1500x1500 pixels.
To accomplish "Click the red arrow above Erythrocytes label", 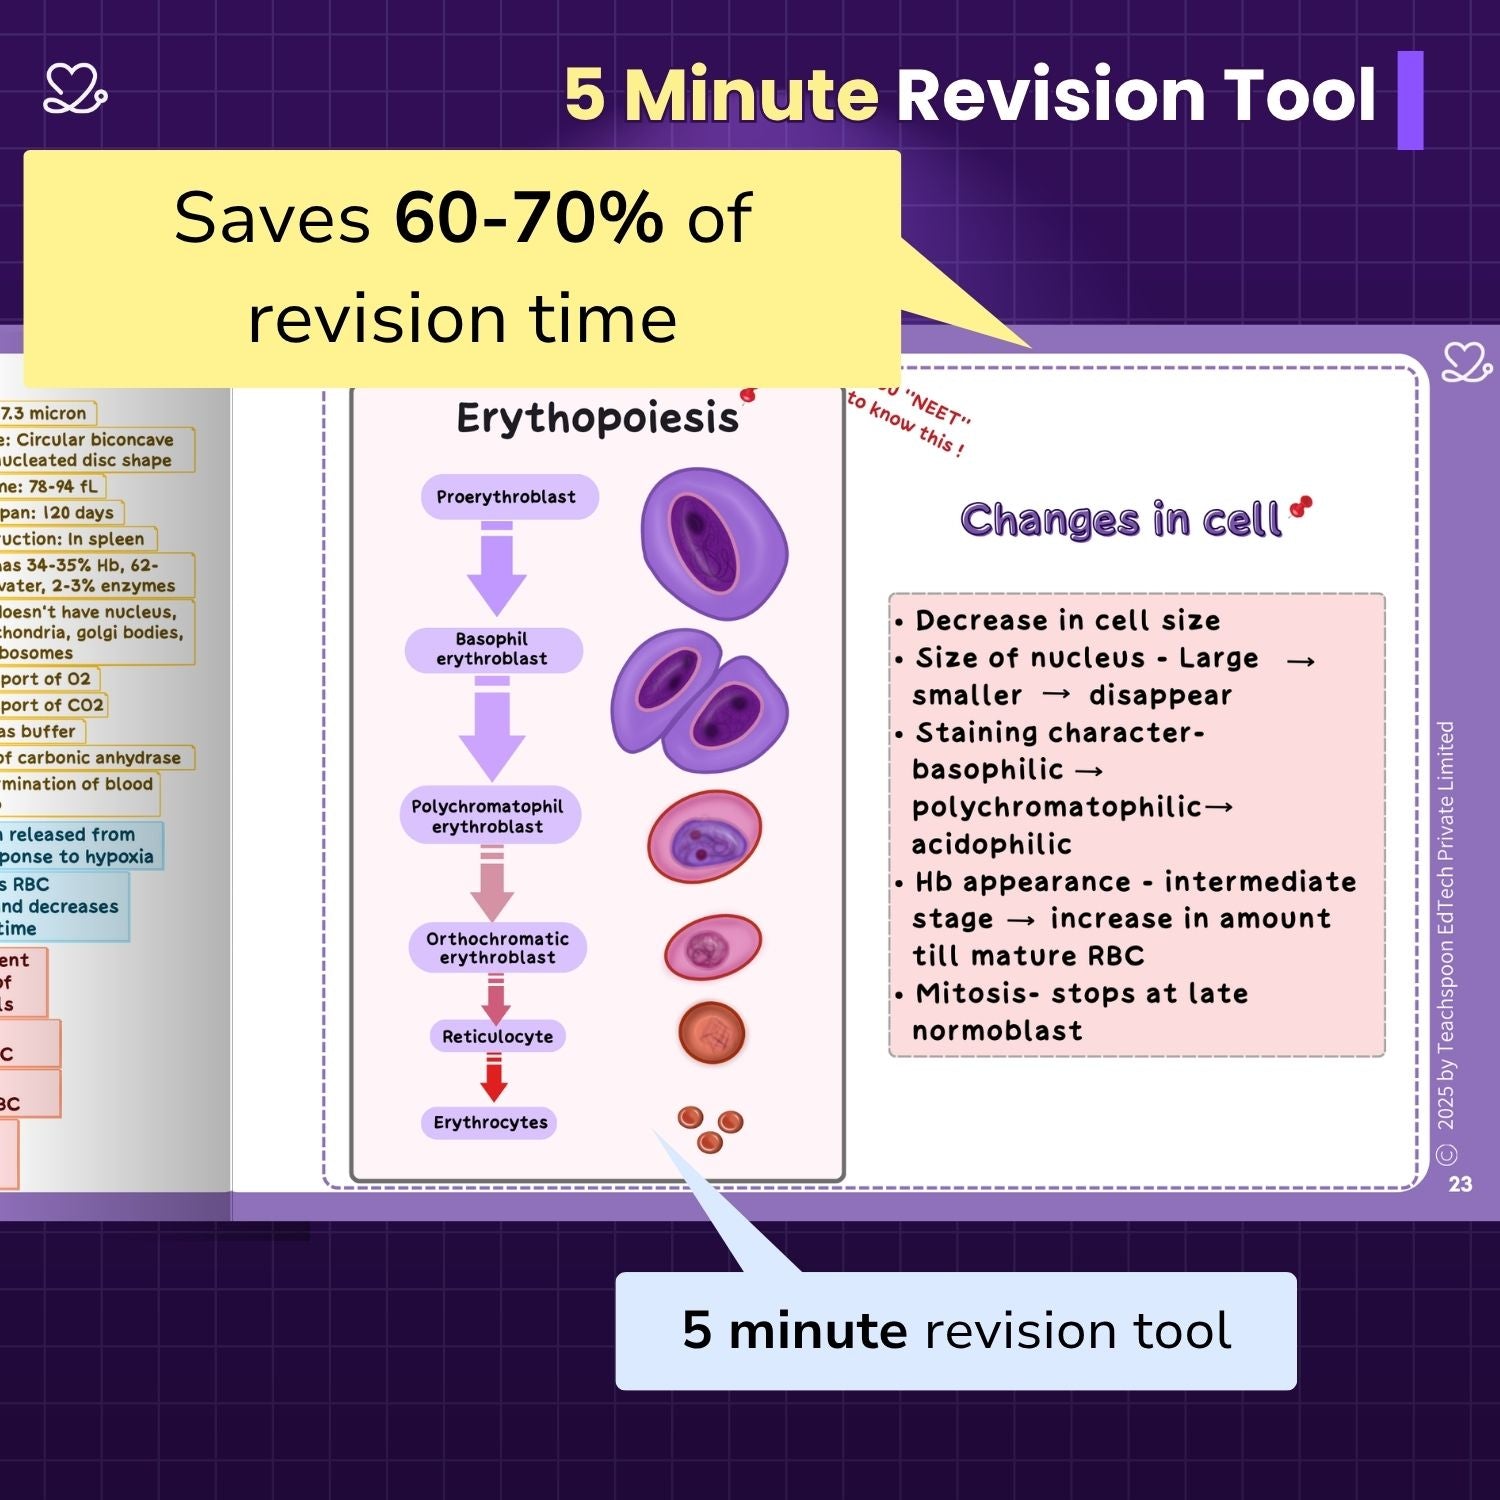I will (494, 1079).
